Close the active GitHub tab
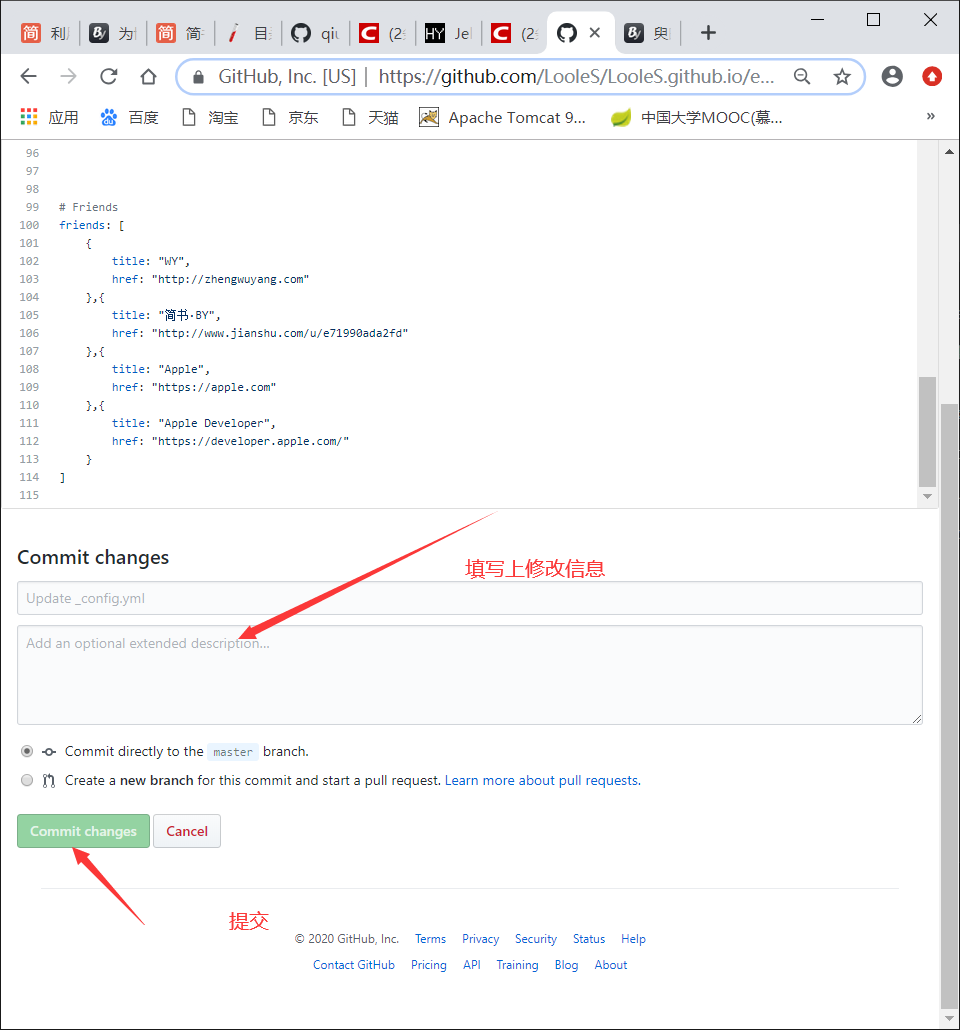The image size is (960, 1030). click(x=595, y=32)
